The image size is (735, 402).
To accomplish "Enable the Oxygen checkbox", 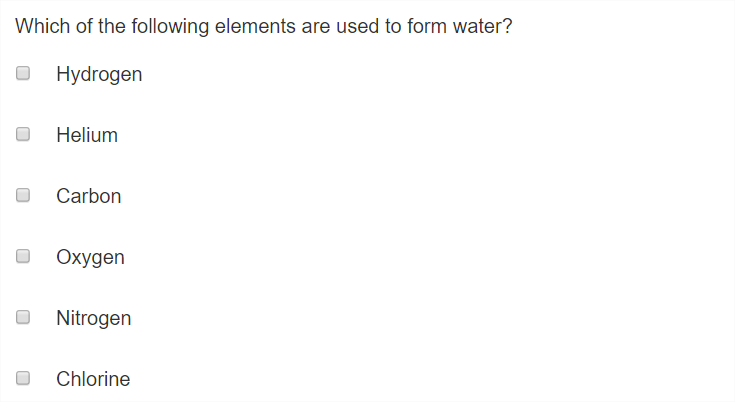I will pyautogui.click(x=23, y=256).
